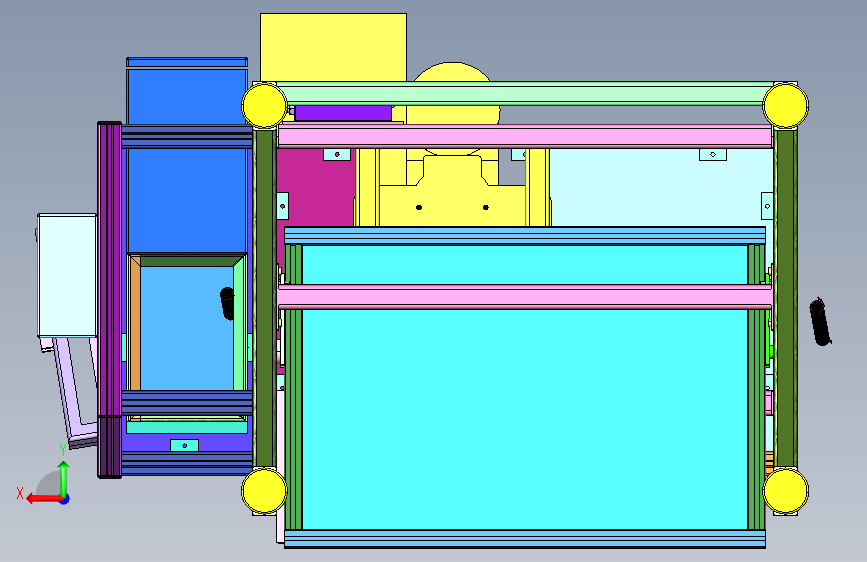Click the mounting bracket on the magenta panel's top edge
The image size is (867, 562).
coord(337,154)
